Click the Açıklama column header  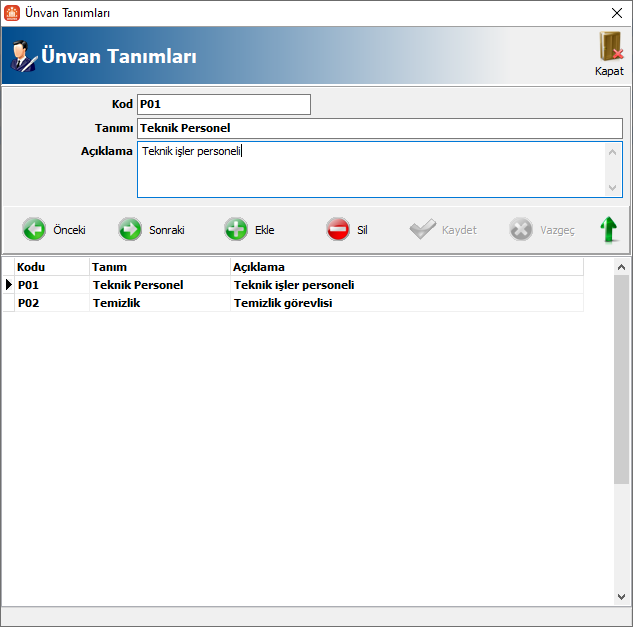405,267
